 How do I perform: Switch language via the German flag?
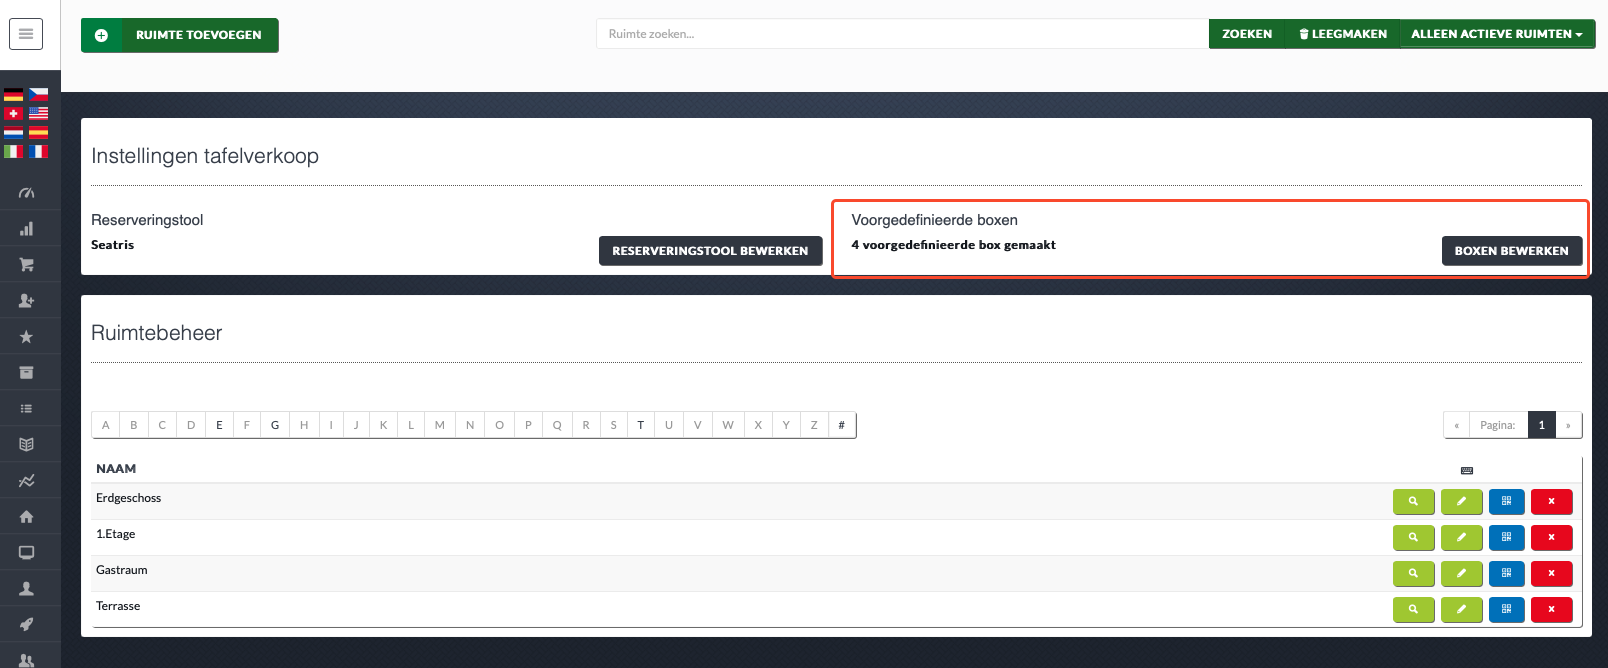coord(14,95)
